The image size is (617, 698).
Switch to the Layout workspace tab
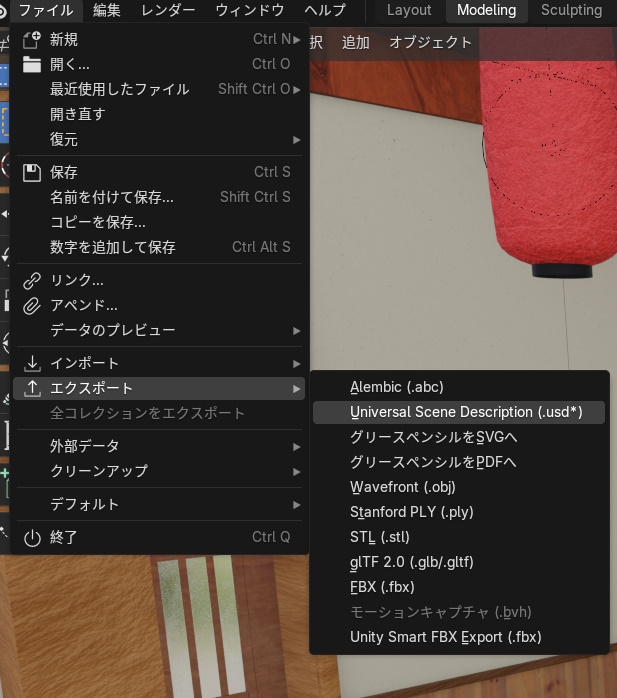pos(409,10)
